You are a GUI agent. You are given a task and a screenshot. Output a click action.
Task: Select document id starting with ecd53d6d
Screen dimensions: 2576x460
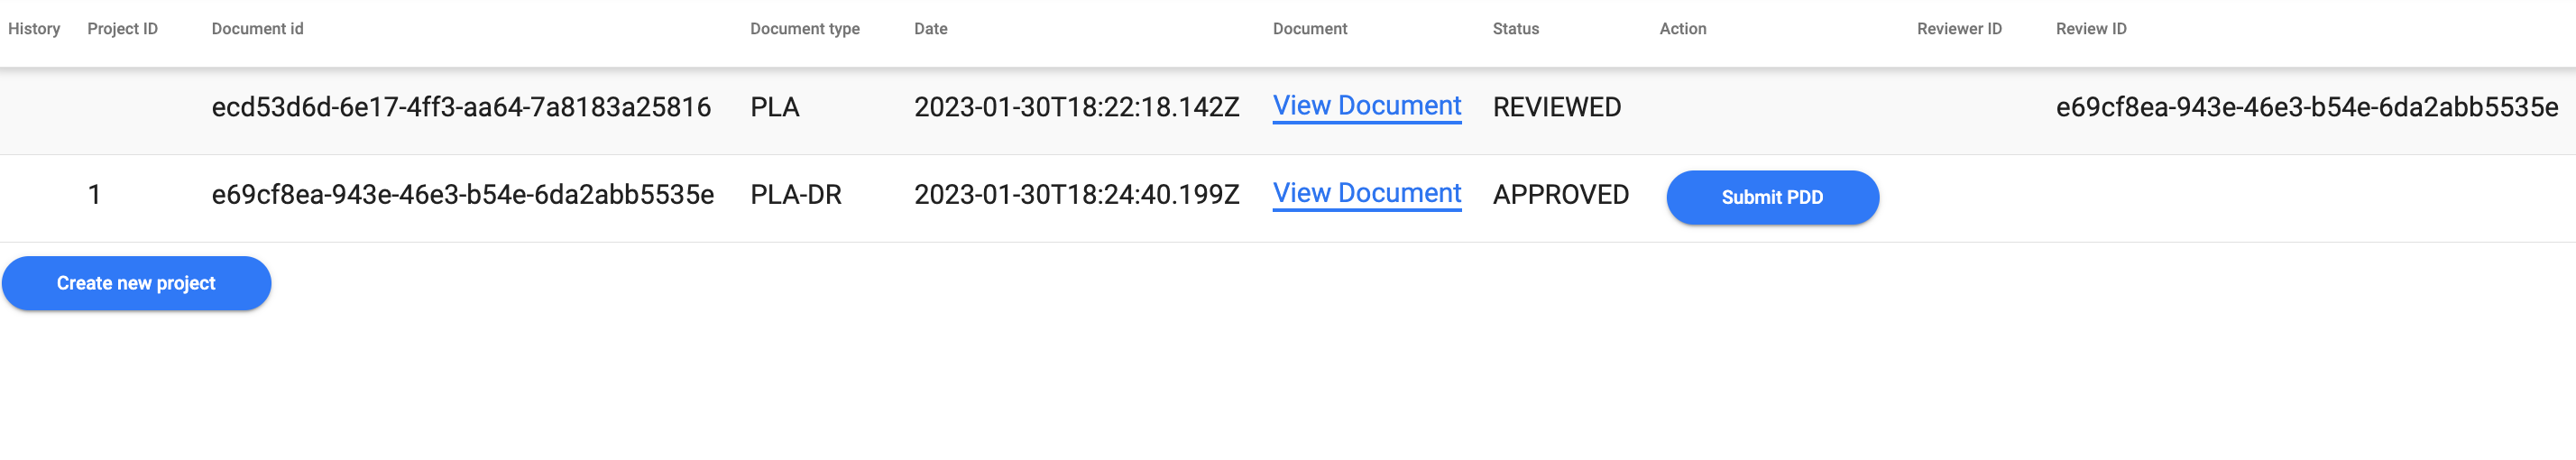[461, 107]
